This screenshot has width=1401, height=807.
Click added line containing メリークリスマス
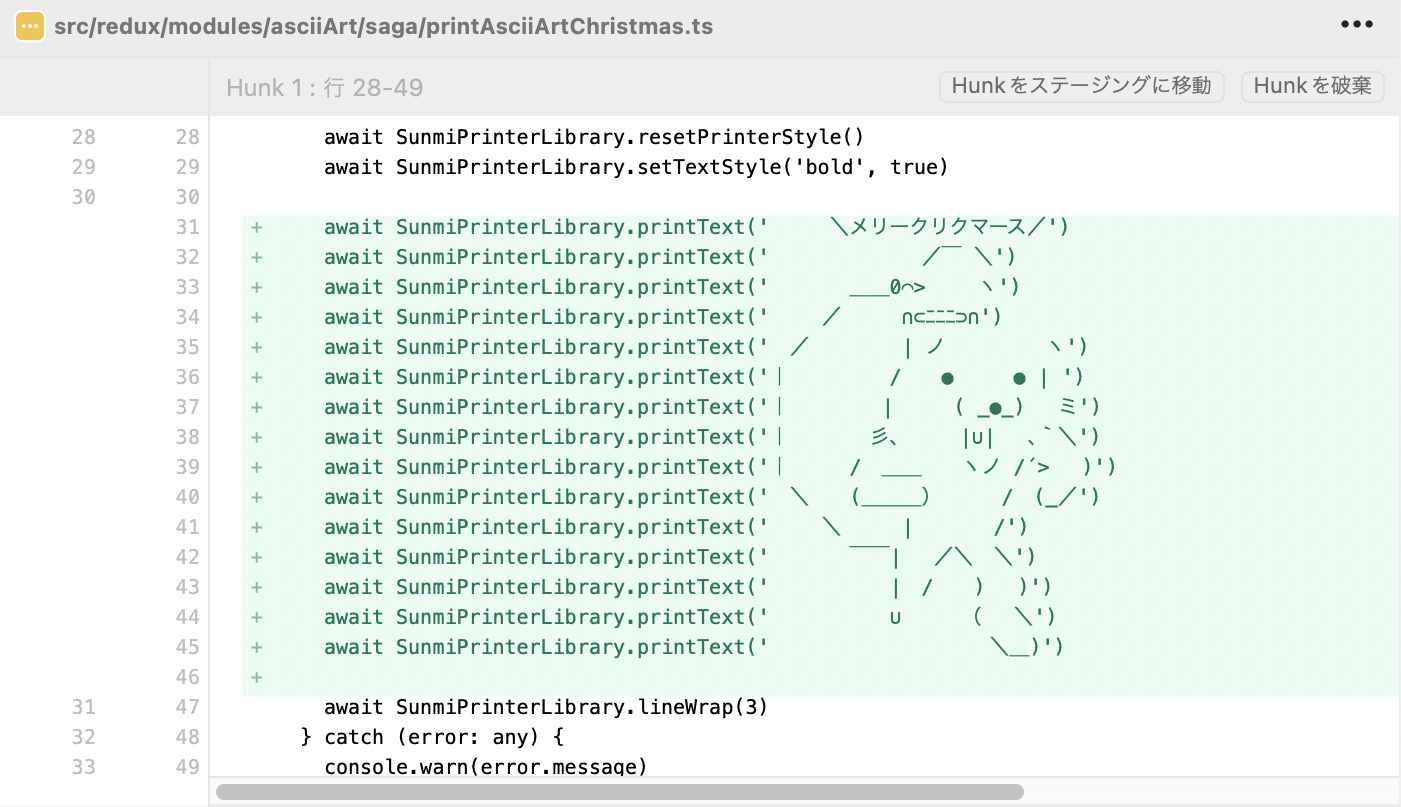(820, 227)
